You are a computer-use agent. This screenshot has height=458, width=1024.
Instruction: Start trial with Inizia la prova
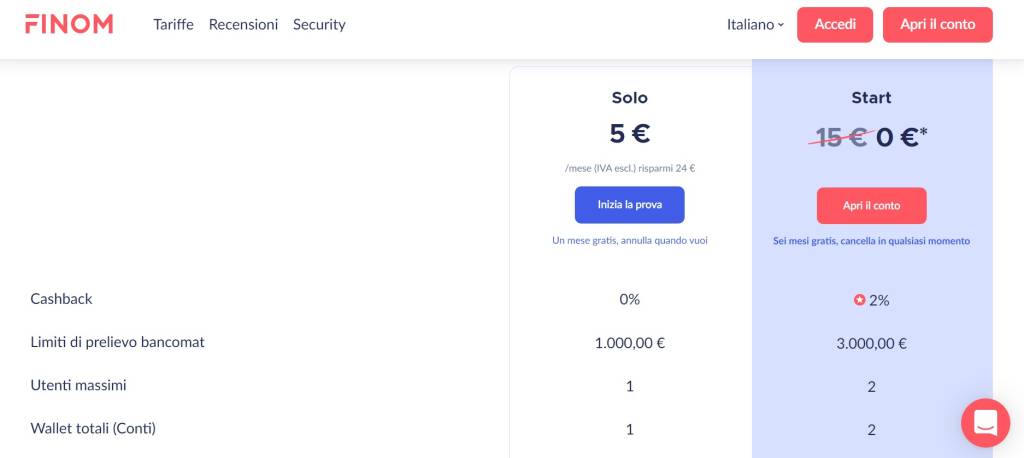point(630,204)
